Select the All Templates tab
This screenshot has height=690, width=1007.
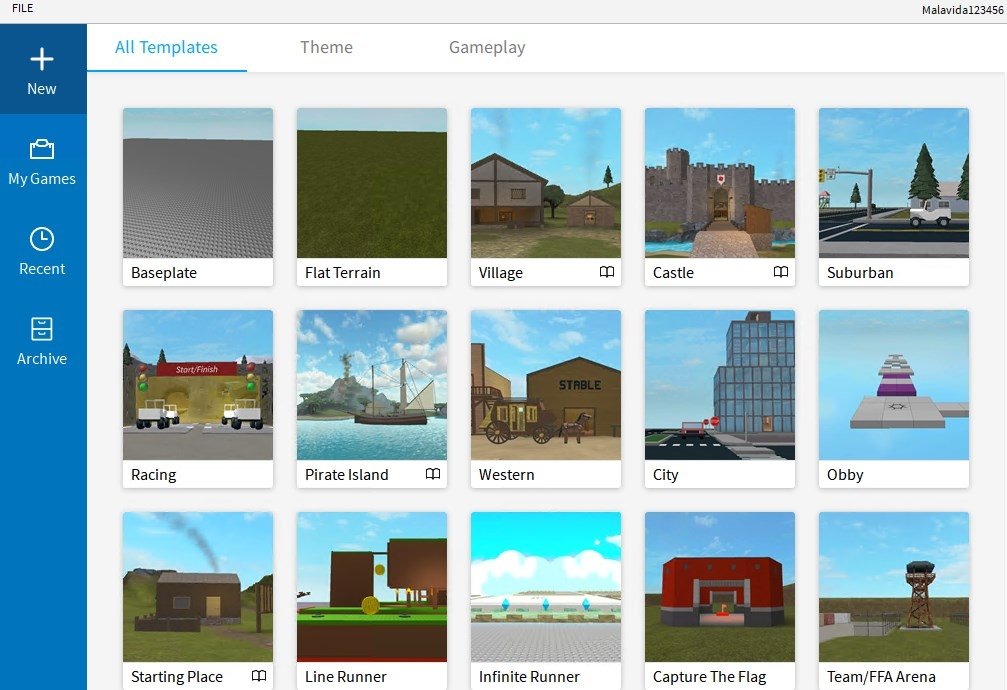pos(166,47)
